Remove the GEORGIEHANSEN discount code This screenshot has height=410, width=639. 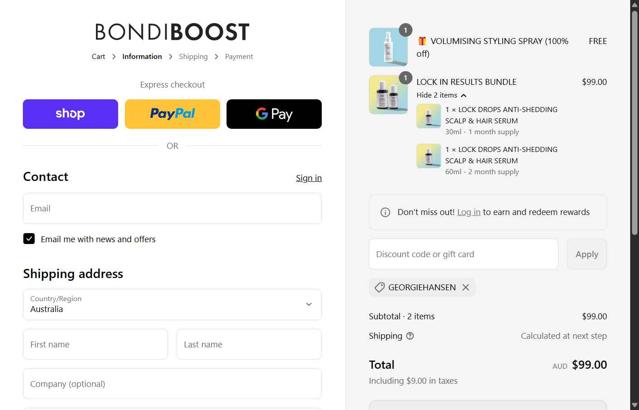(466, 287)
